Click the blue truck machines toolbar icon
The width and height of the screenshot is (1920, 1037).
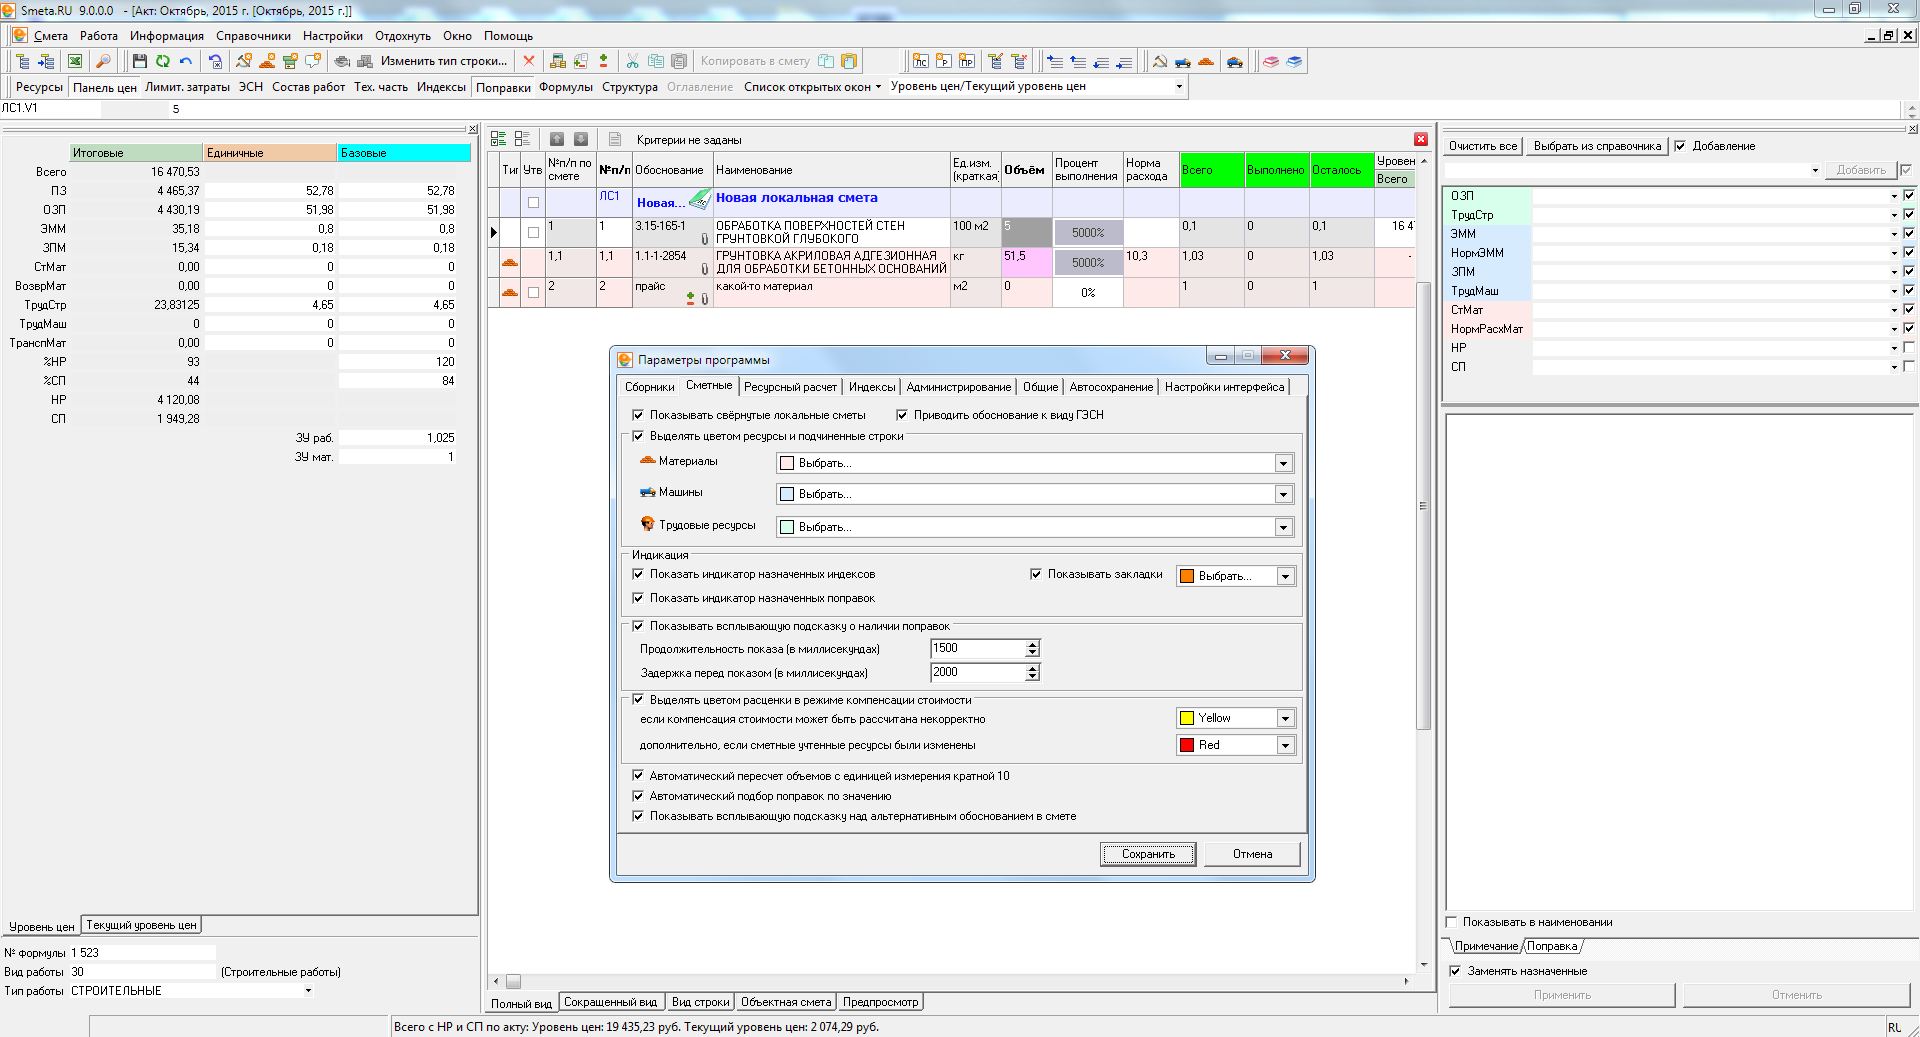coord(1183,61)
